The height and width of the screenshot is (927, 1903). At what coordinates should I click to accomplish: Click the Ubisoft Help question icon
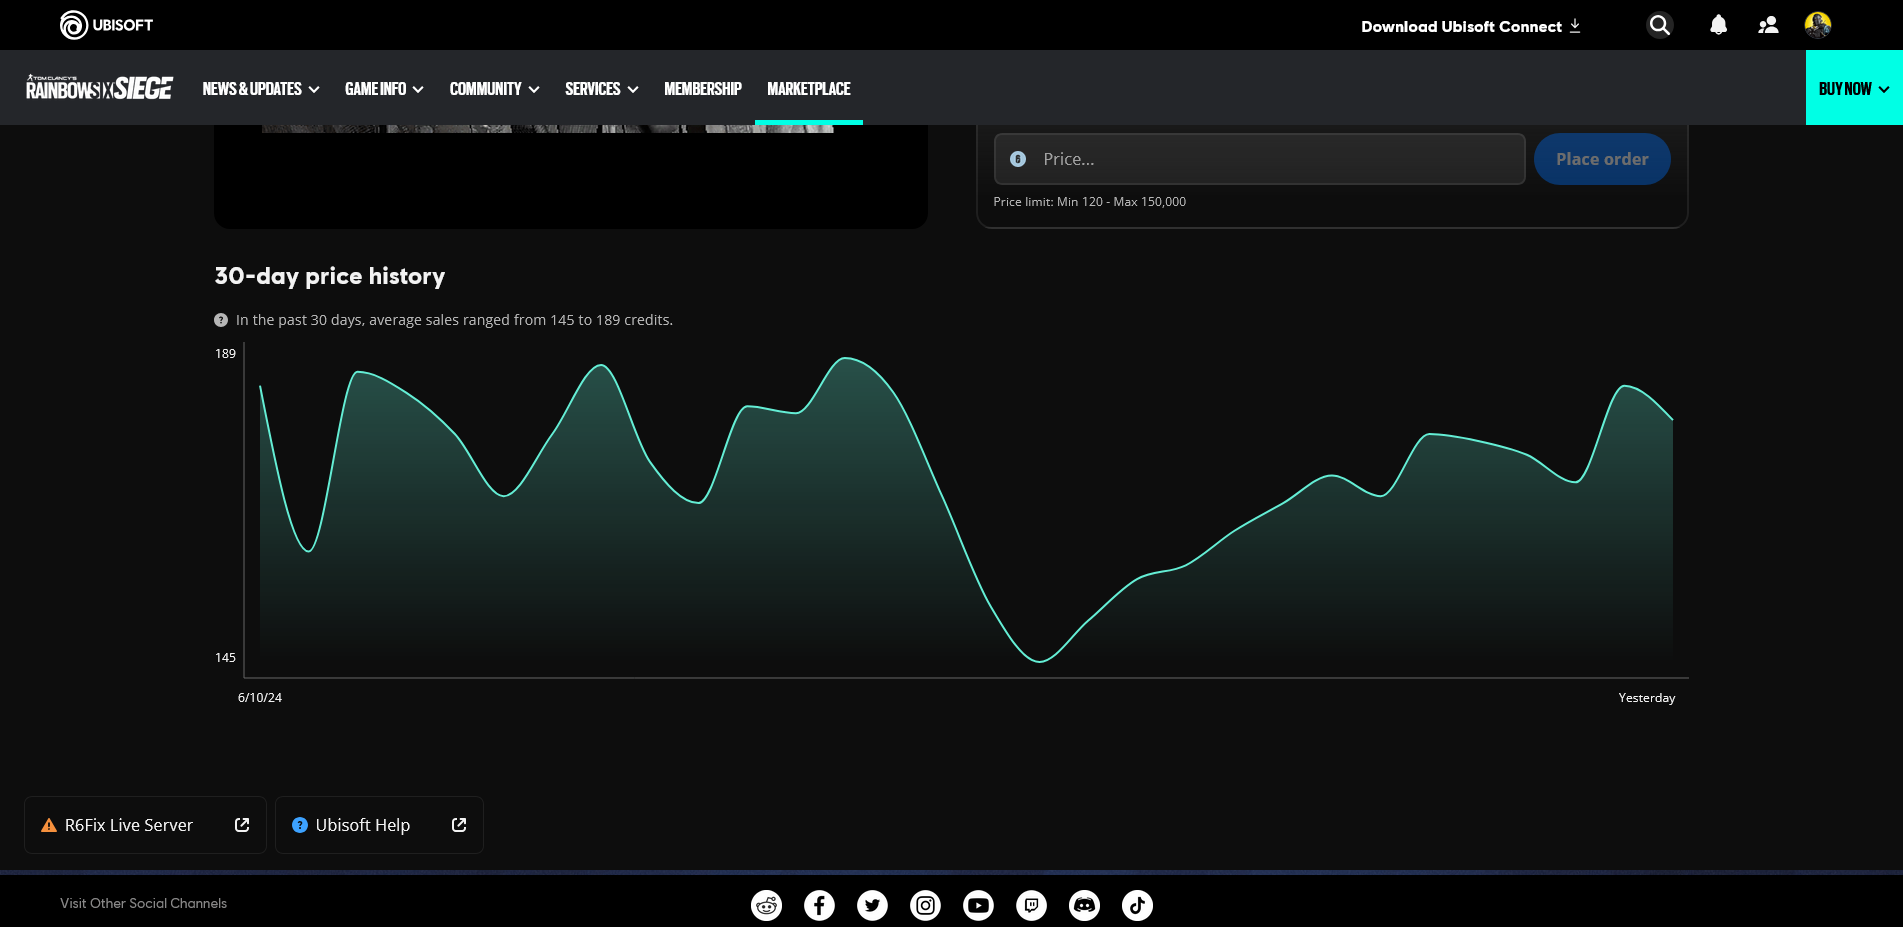(x=300, y=825)
